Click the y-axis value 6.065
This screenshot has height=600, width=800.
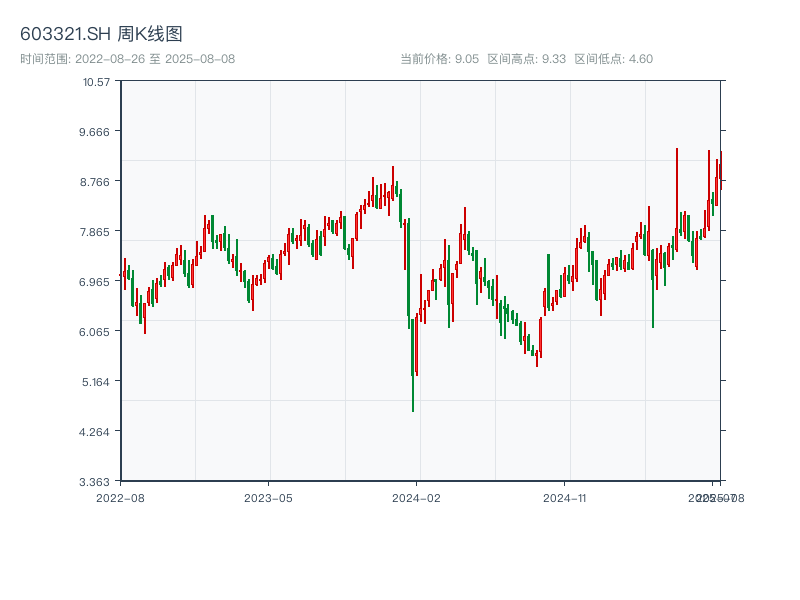(94, 332)
